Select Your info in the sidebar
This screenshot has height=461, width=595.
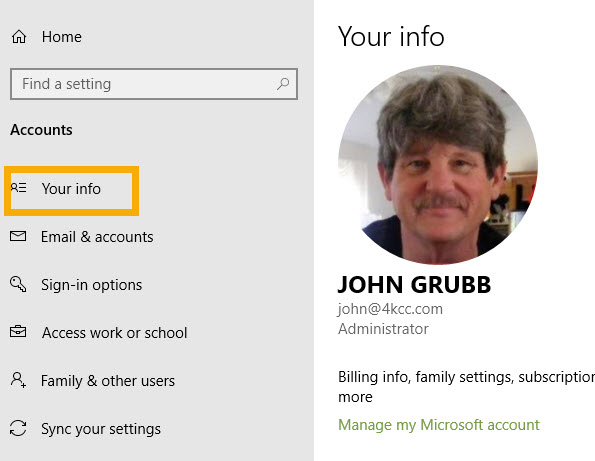[71, 189]
